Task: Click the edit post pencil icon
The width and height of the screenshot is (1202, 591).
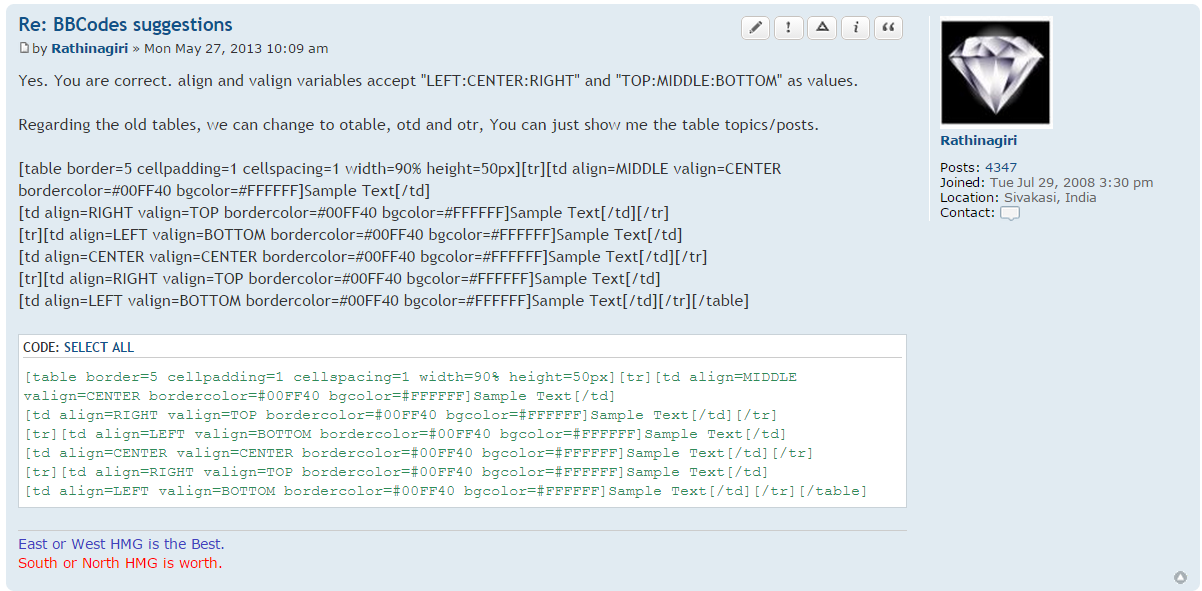Action: [756, 28]
